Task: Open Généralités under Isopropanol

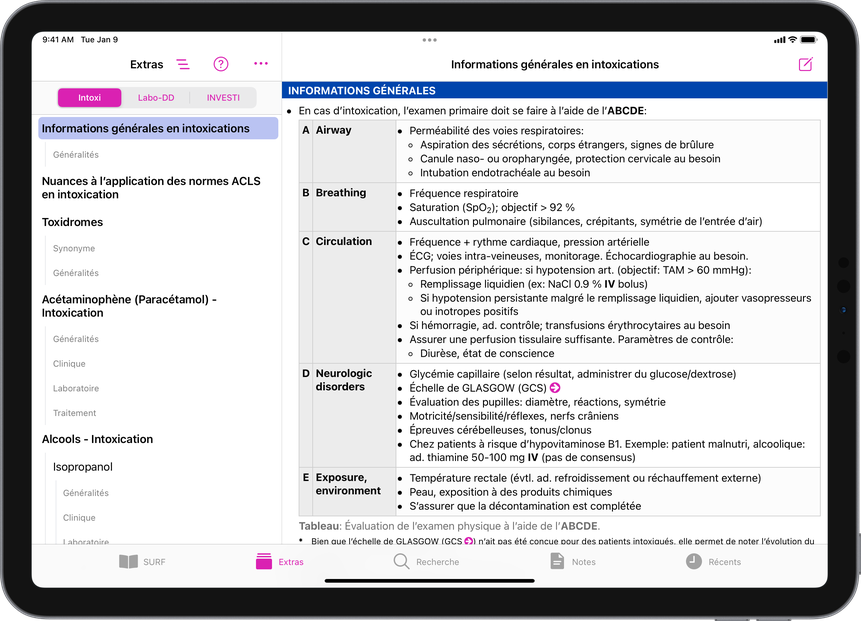Action: [x=86, y=493]
